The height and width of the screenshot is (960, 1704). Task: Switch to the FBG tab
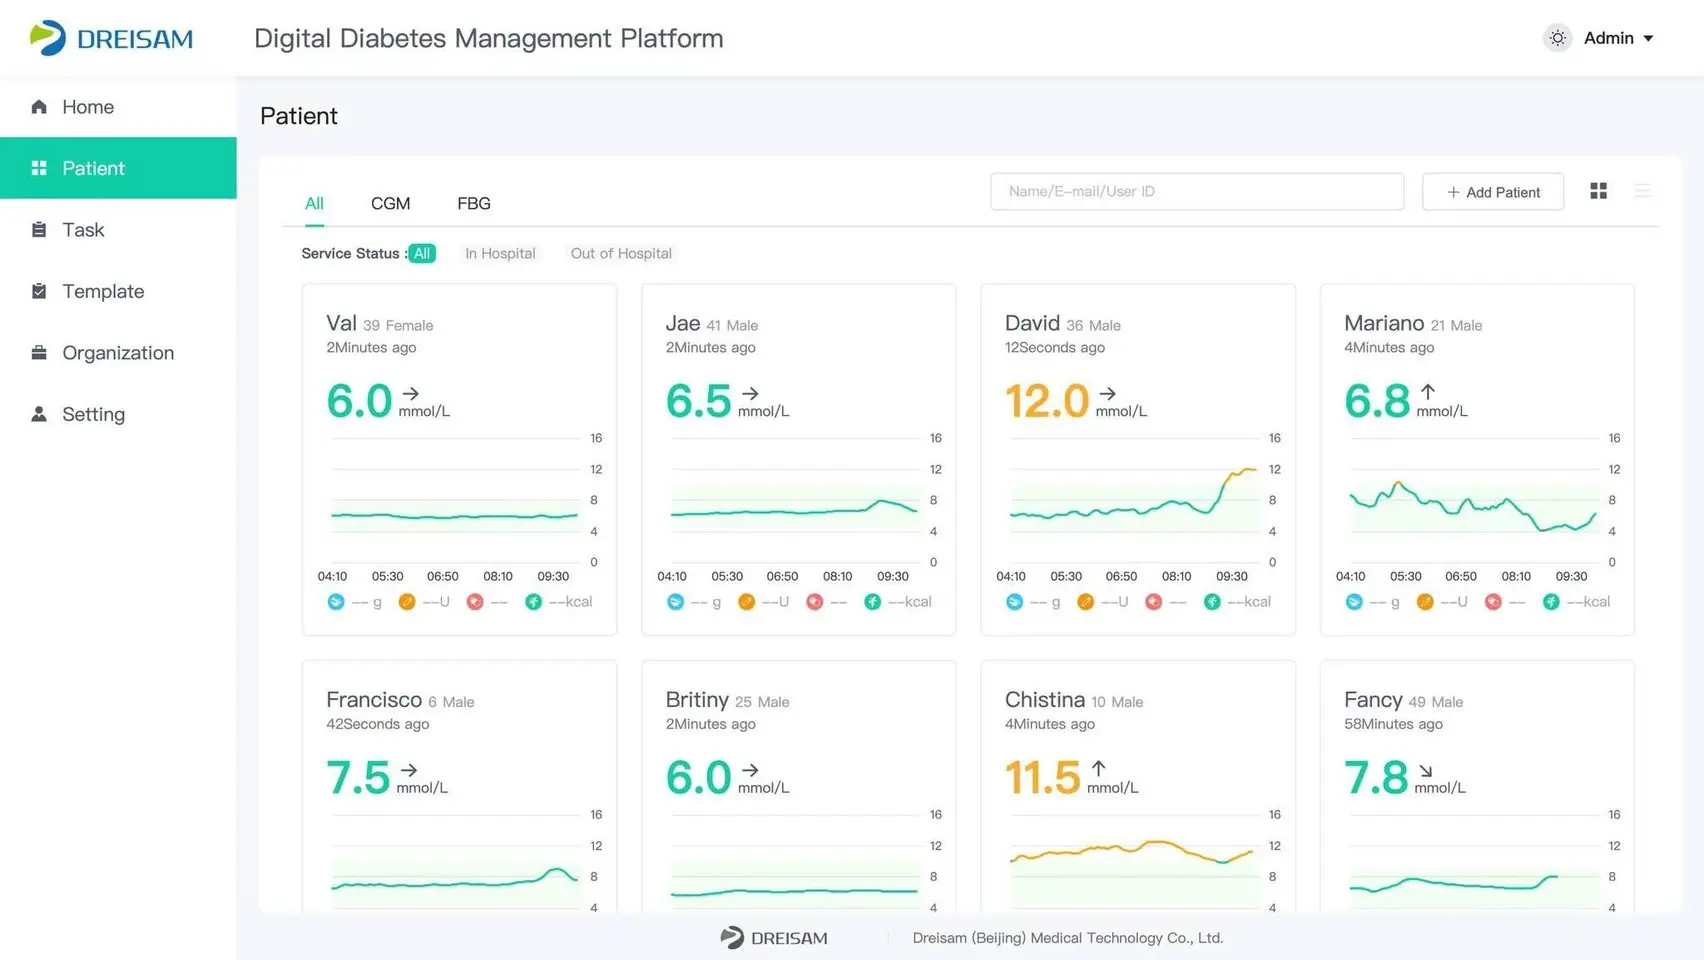tap(474, 204)
